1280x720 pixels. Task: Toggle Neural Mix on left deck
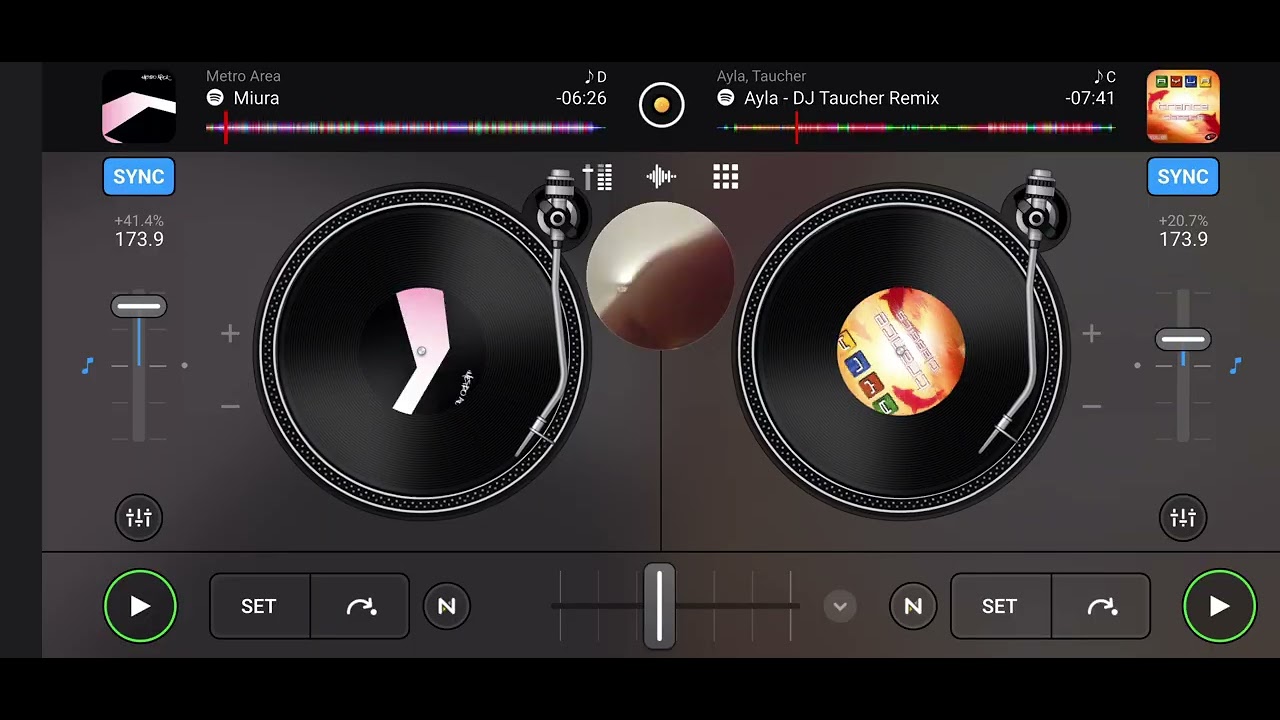coord(447,606)
